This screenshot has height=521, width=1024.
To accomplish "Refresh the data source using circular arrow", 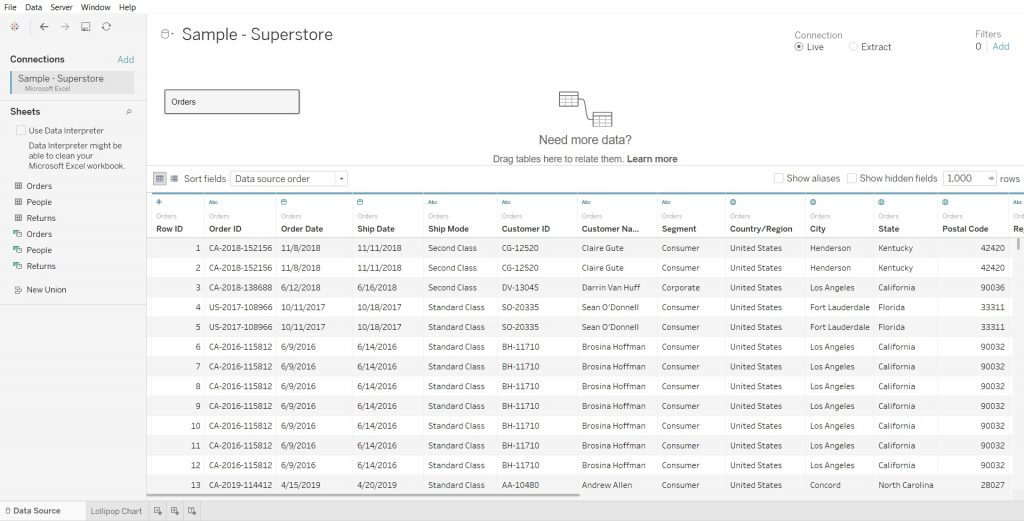I will point(106,27).
